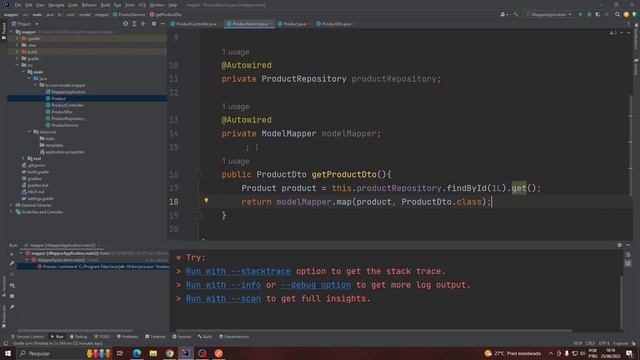Expand the .gradle folder node
The image size is (640, 360).
18,38
